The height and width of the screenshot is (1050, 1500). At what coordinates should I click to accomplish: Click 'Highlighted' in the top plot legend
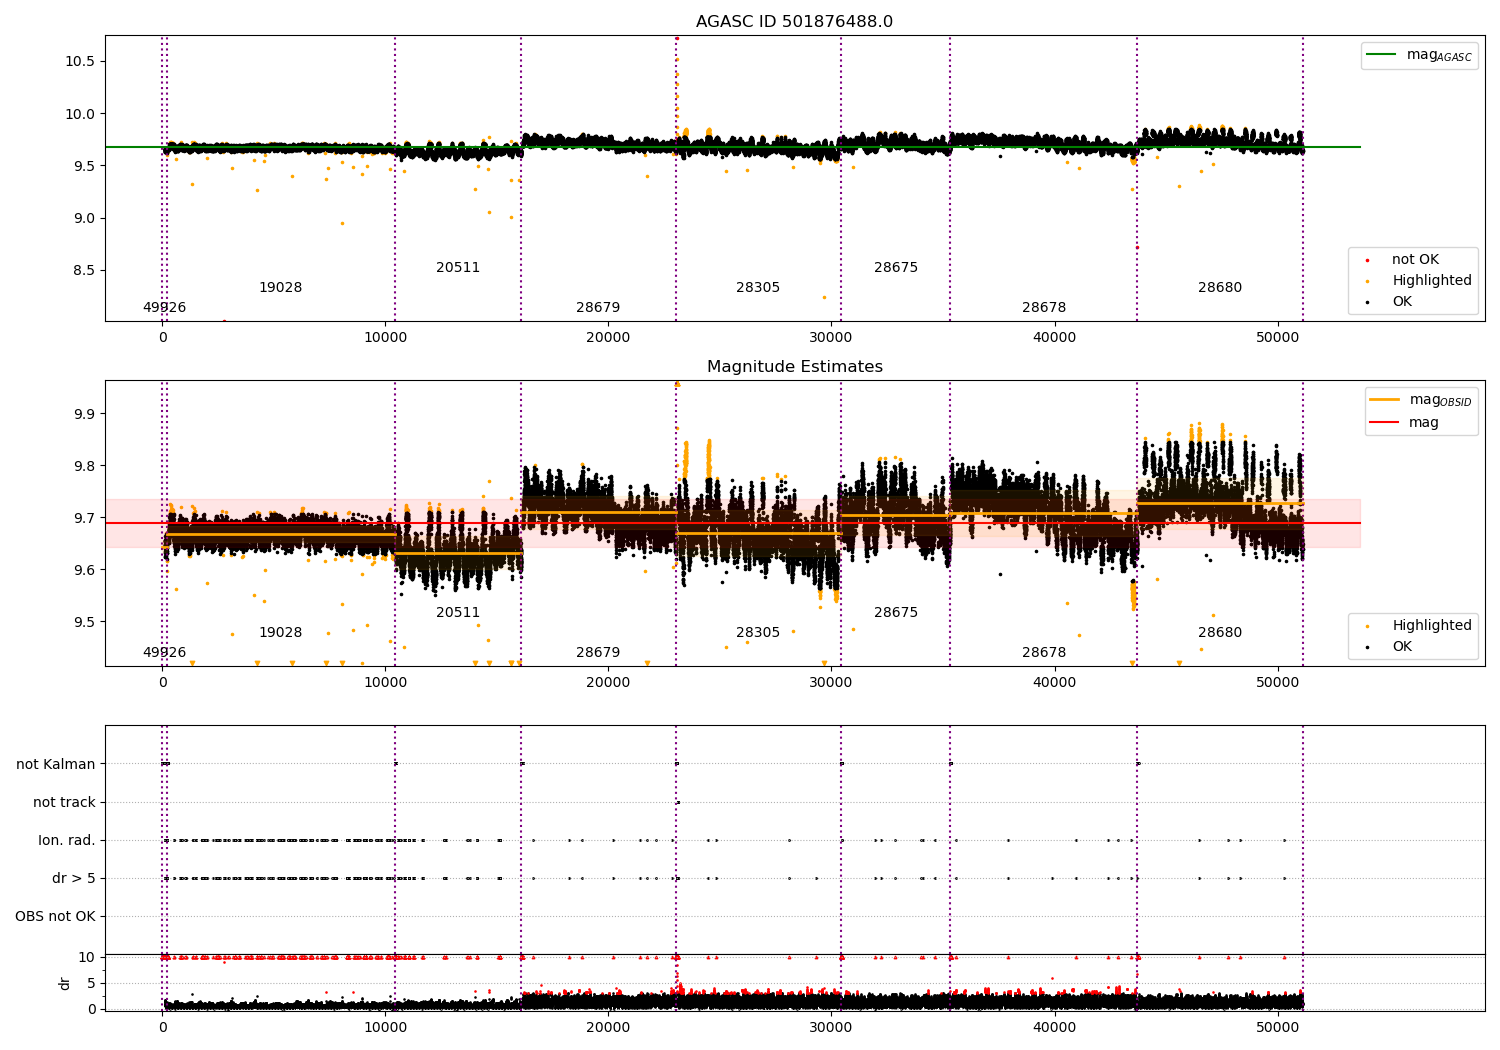tap(1431, 281)
